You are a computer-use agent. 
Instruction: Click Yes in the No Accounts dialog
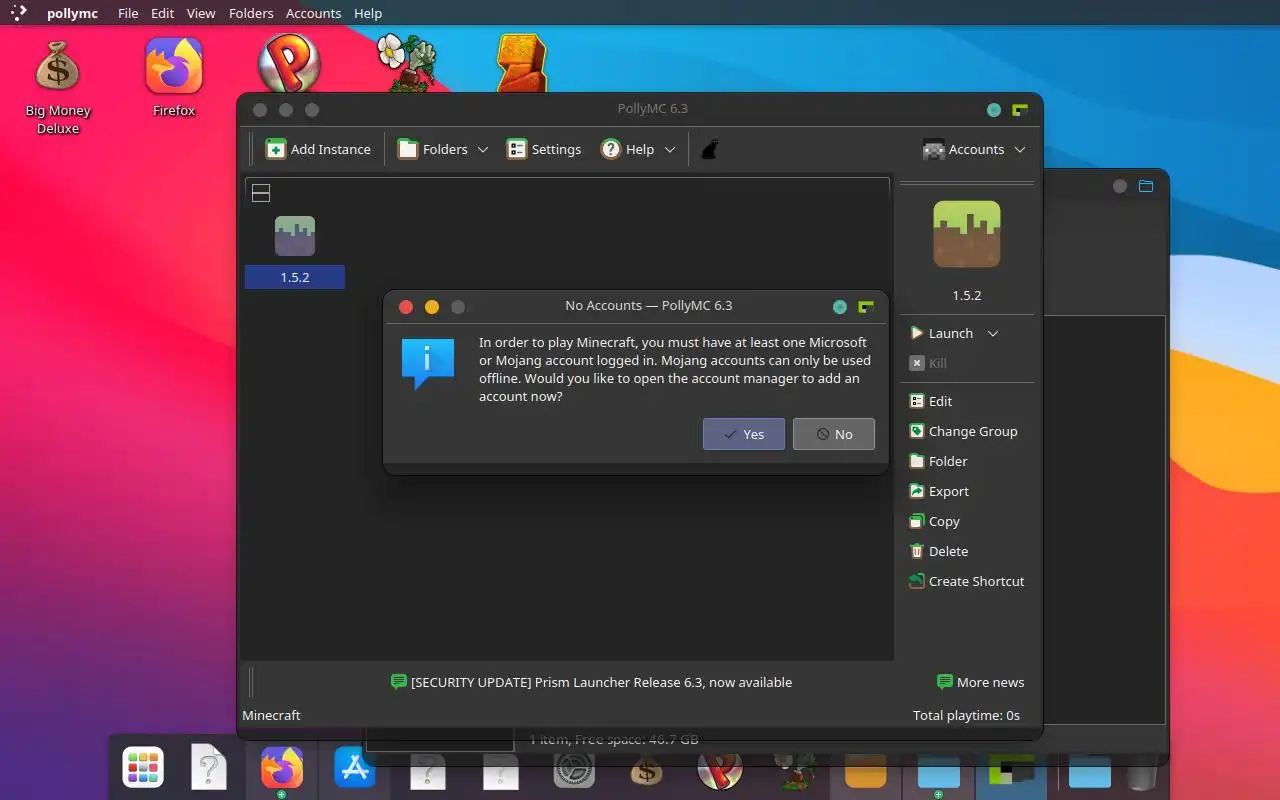[x=744, y=434]
